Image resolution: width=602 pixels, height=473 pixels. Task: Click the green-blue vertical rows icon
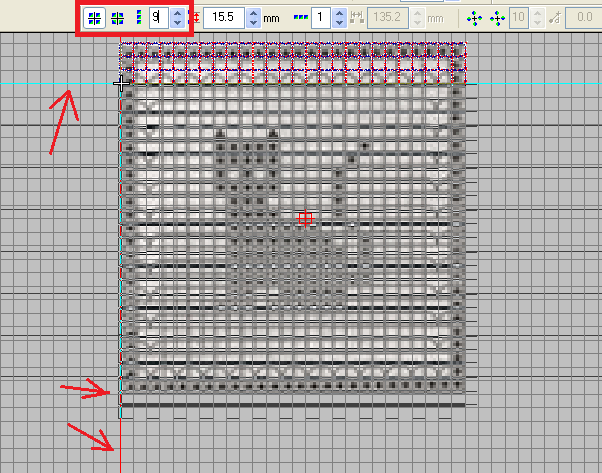[x=139, y=18]
